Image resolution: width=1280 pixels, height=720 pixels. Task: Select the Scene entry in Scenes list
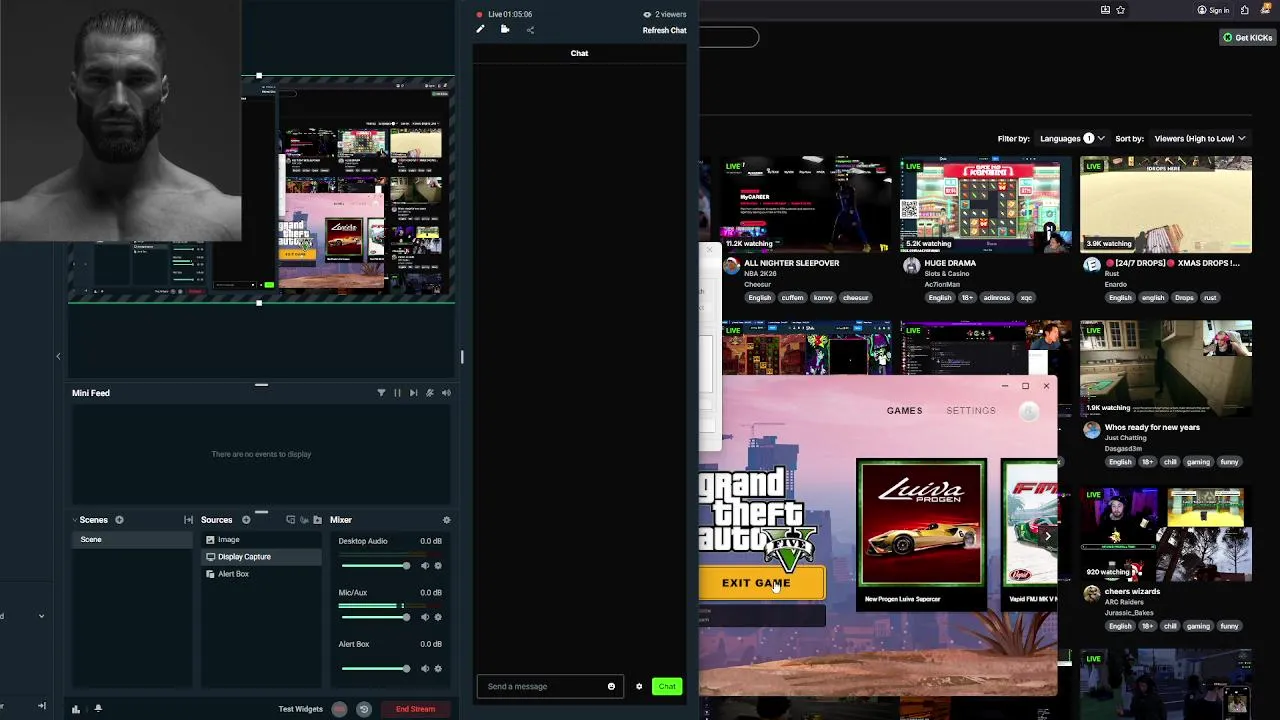pyautogui.click(x=130, y=539)
